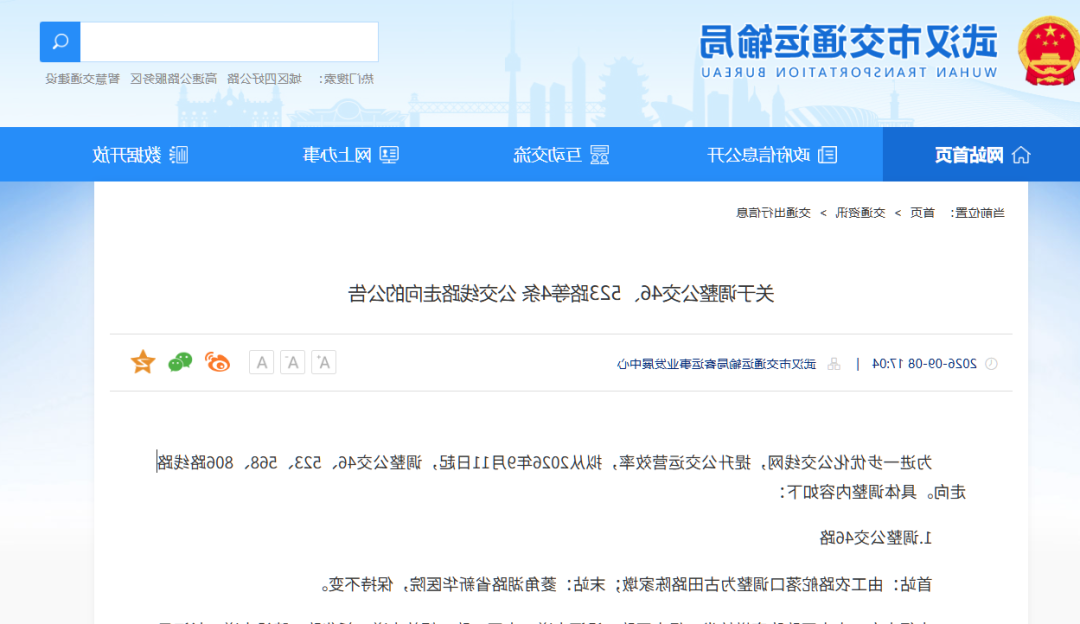Click the 交通资讯 breadcrumb link
The width and height of the screenshot is (1080, 624).
(860, 213)
